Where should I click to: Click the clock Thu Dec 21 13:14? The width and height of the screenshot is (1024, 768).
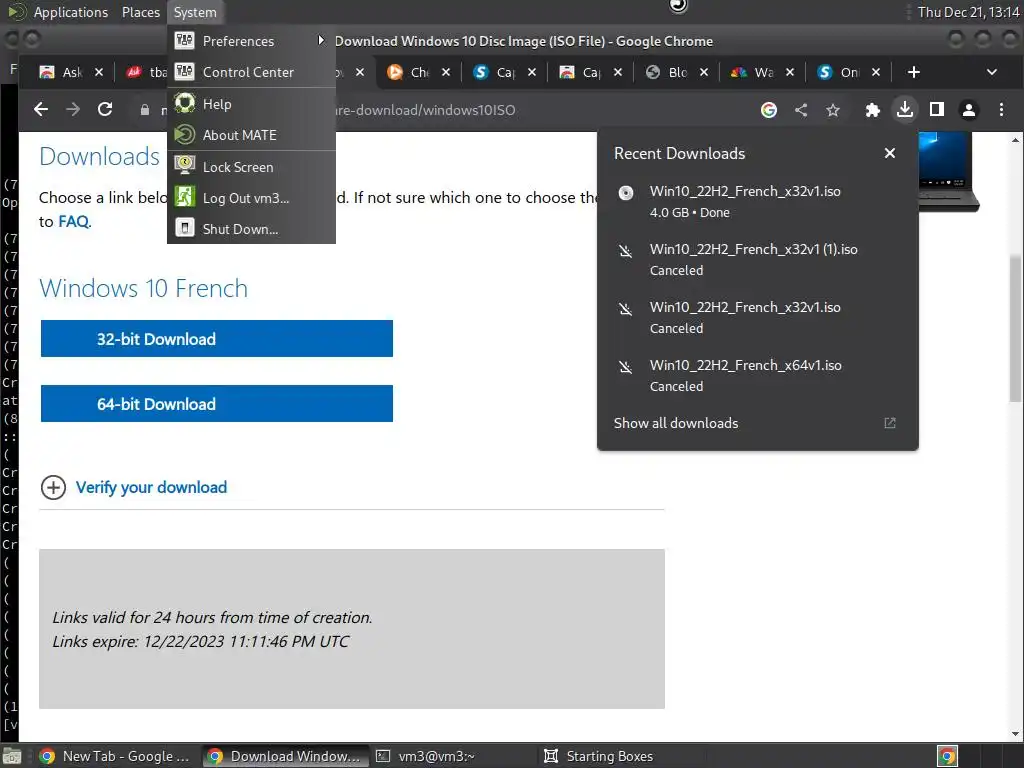[968, 12]
